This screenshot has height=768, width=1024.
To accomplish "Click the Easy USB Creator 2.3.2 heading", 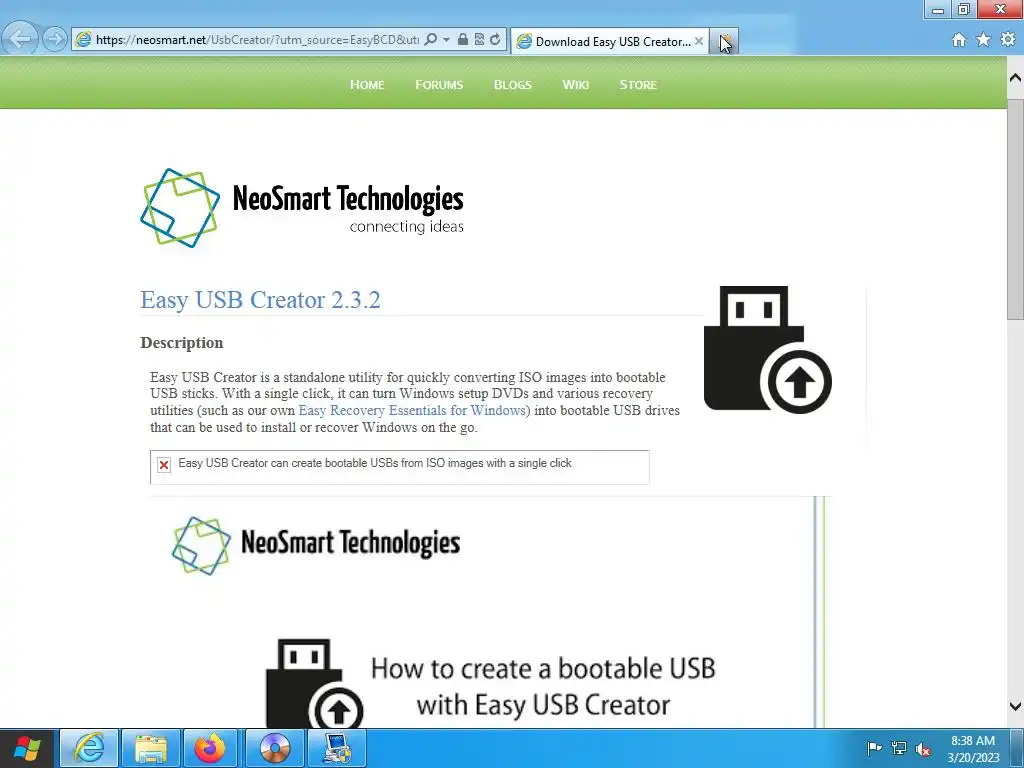I will tap(260, 300).
